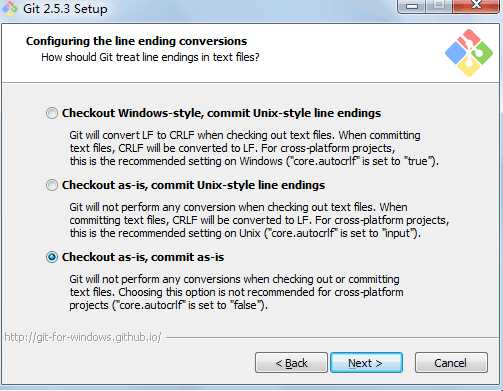Click the How should Git treat line endings subtitle
Viewport: 503px width, 391px height.
click(150, 57)
